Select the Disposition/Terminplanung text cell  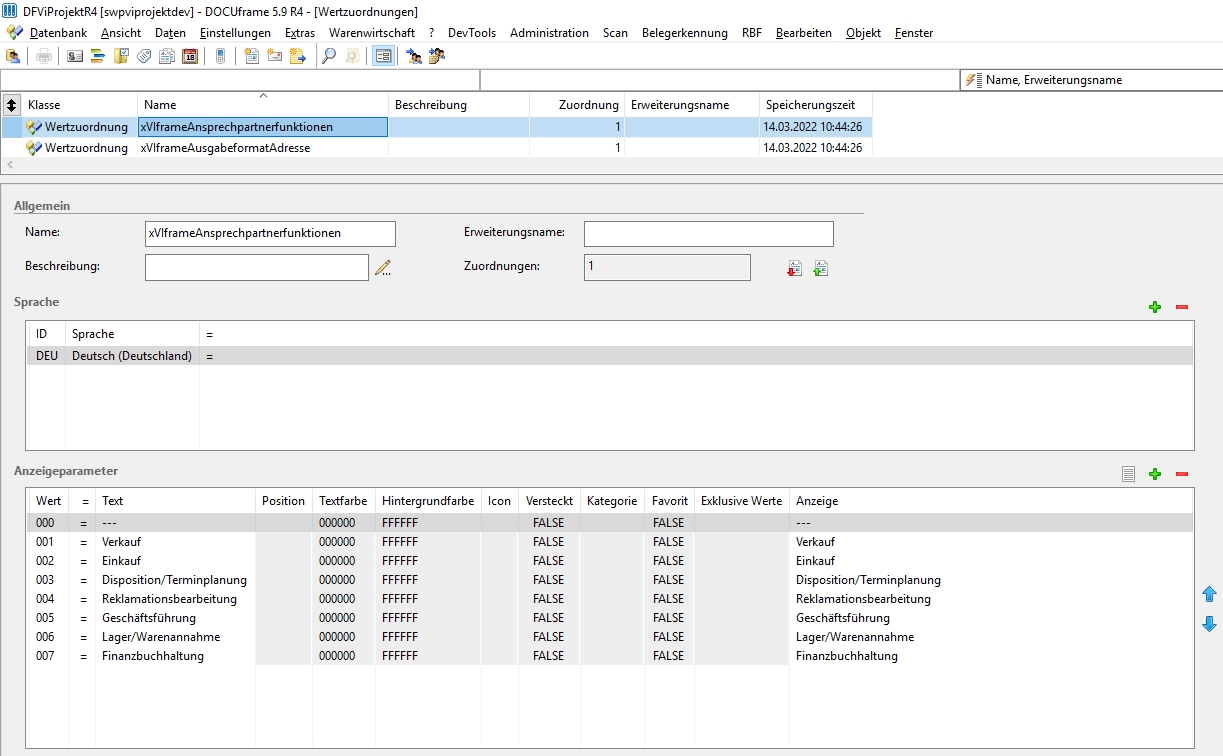(176, 580)
